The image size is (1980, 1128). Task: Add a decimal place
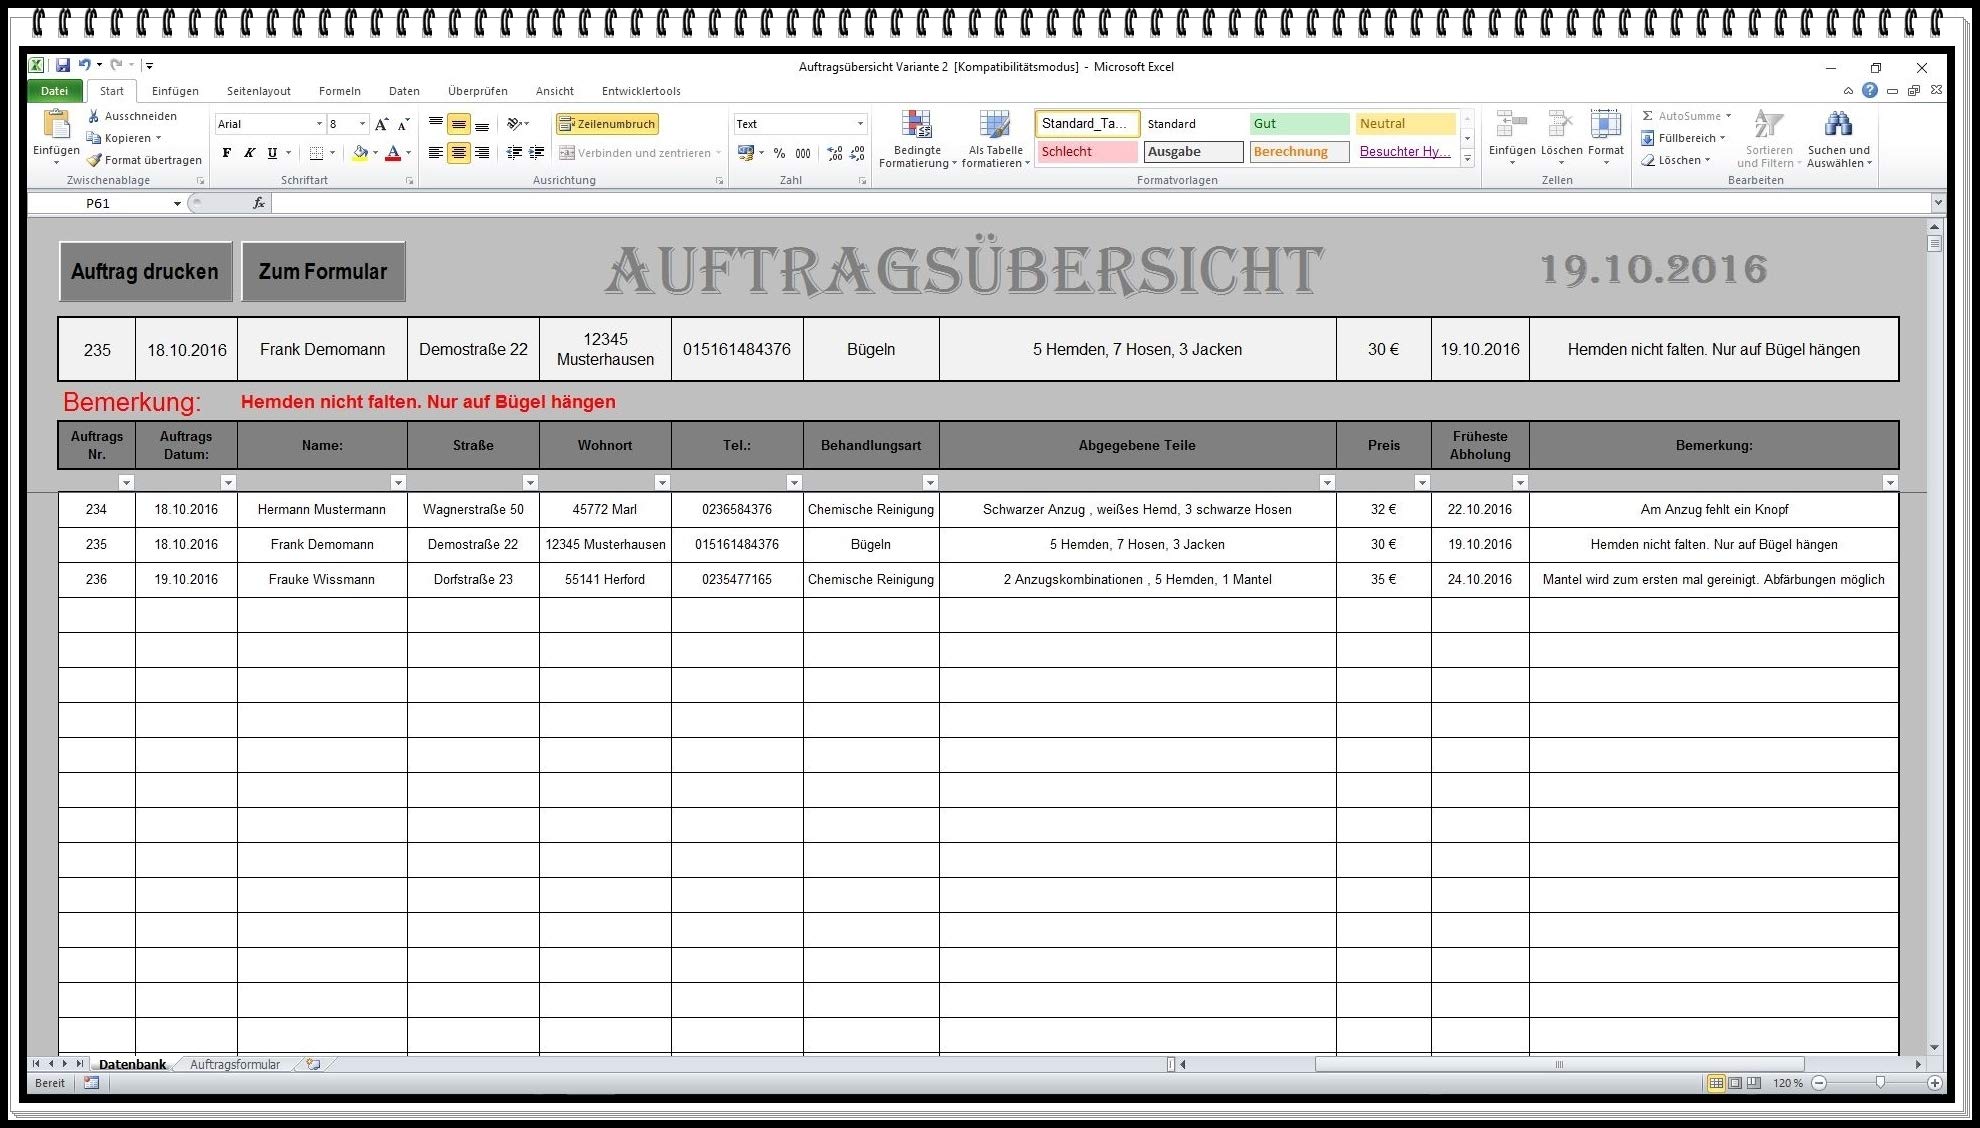click(x=835, y=153)
